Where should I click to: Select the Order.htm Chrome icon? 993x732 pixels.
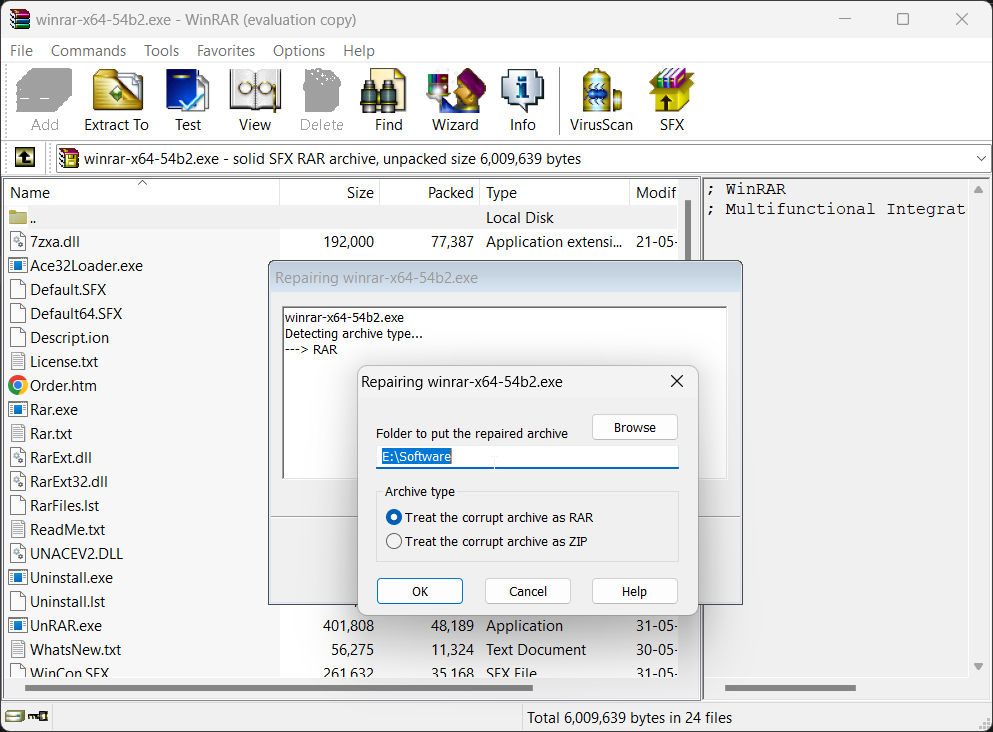18,385
